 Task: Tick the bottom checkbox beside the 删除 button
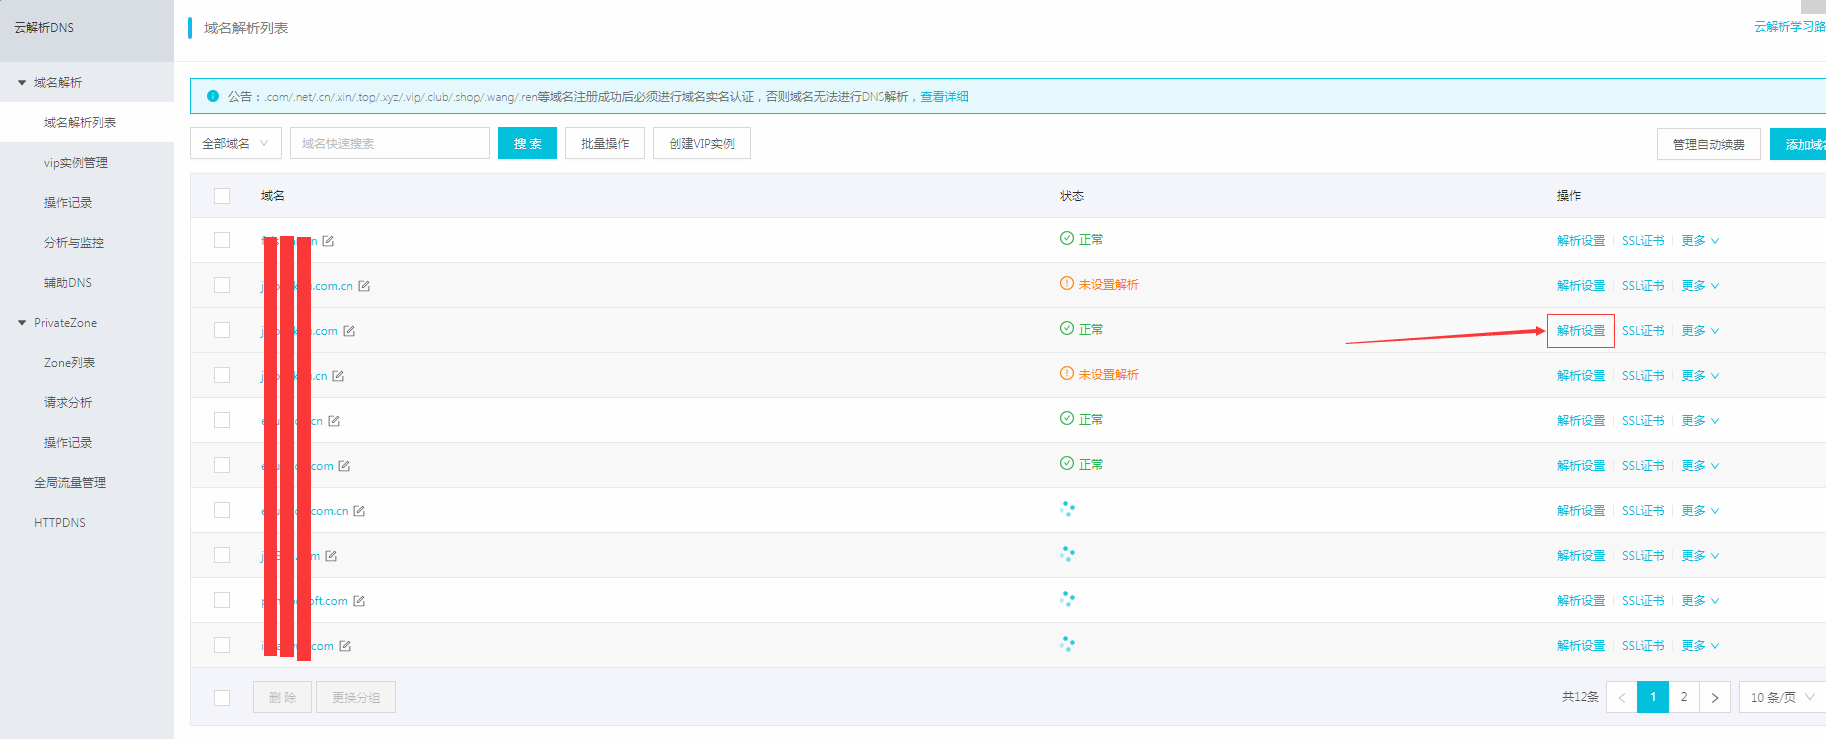(222, 698)
